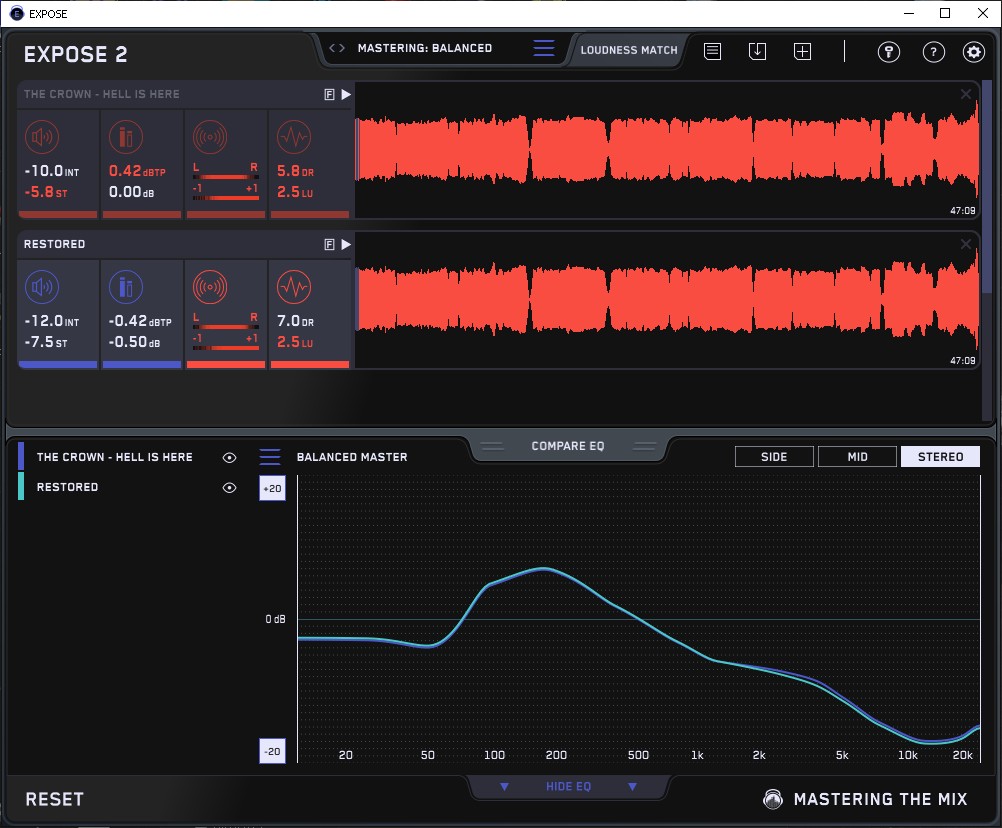The width and height of the screenshot is (1002, 828).
Task: Click the Mastering: Balanced preset name
Action: pos(425,48)
